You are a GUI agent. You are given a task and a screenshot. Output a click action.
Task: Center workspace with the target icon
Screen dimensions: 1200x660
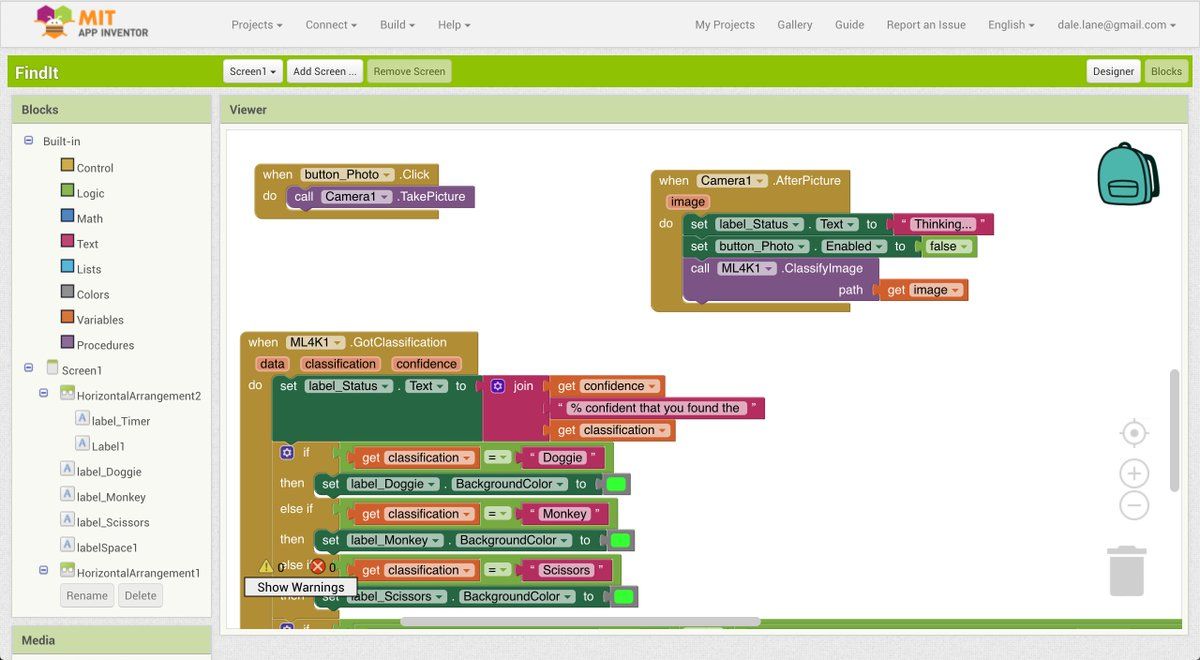click(1134, 433)
